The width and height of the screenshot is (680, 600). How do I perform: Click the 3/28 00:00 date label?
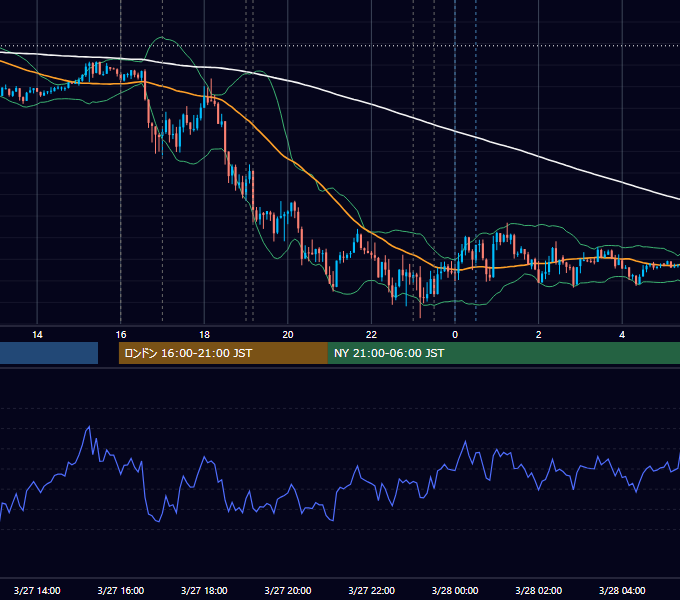pyautogui.click(x=455, y=590)
